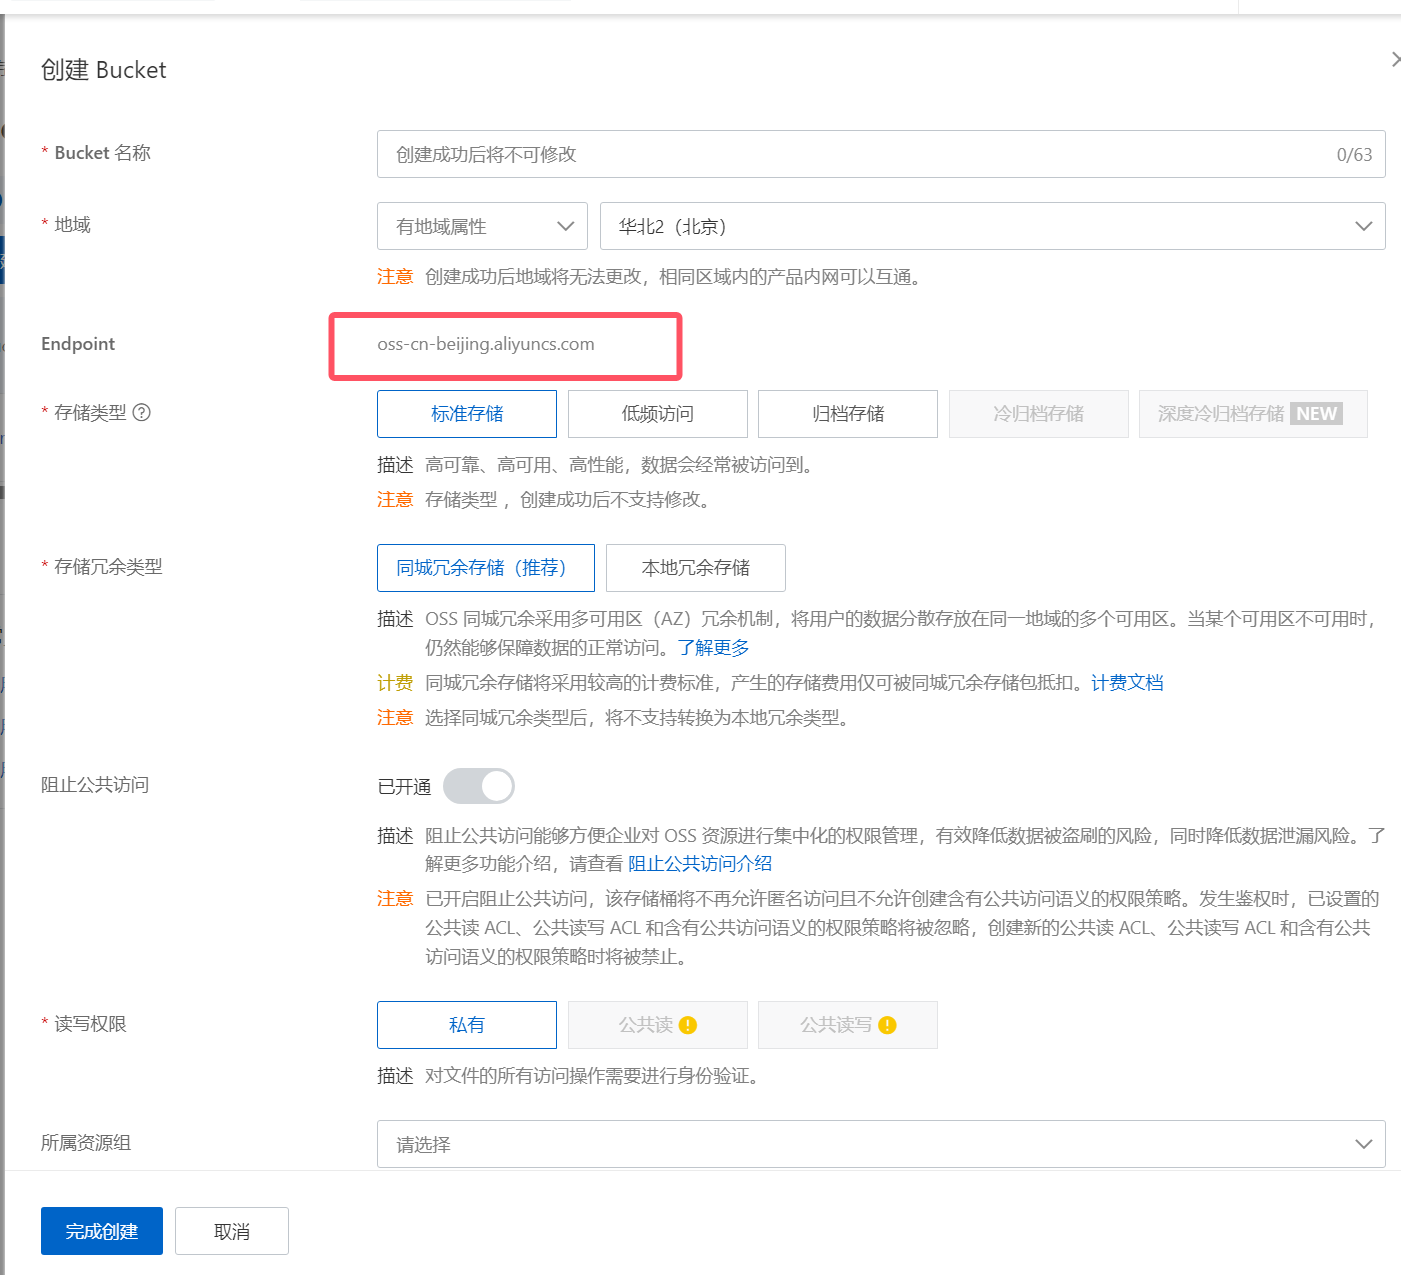Click the warning icon on 公共读写 option

[887, 1025]
